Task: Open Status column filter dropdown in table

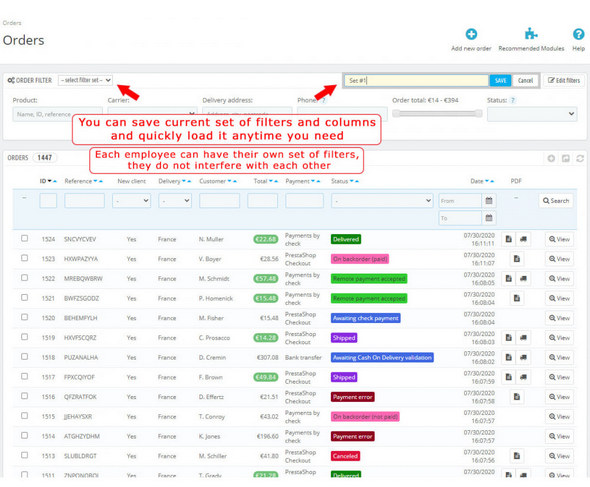Action: (x=382, y=201)
